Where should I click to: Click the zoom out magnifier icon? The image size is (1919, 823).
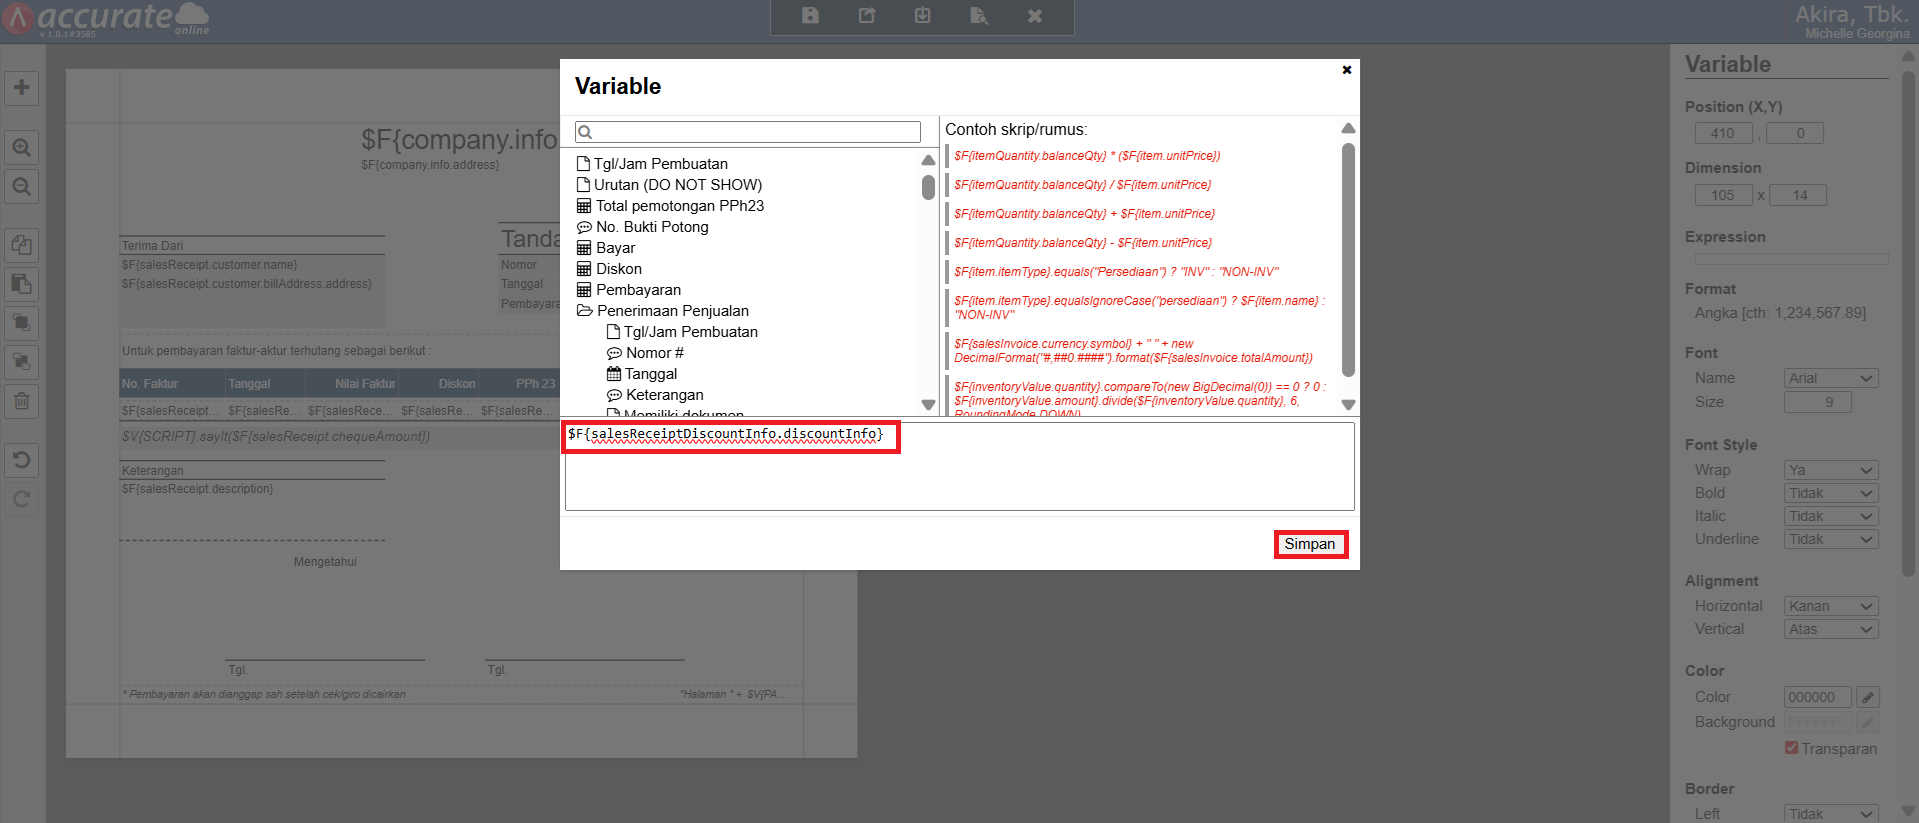click(x=21, y=187)
